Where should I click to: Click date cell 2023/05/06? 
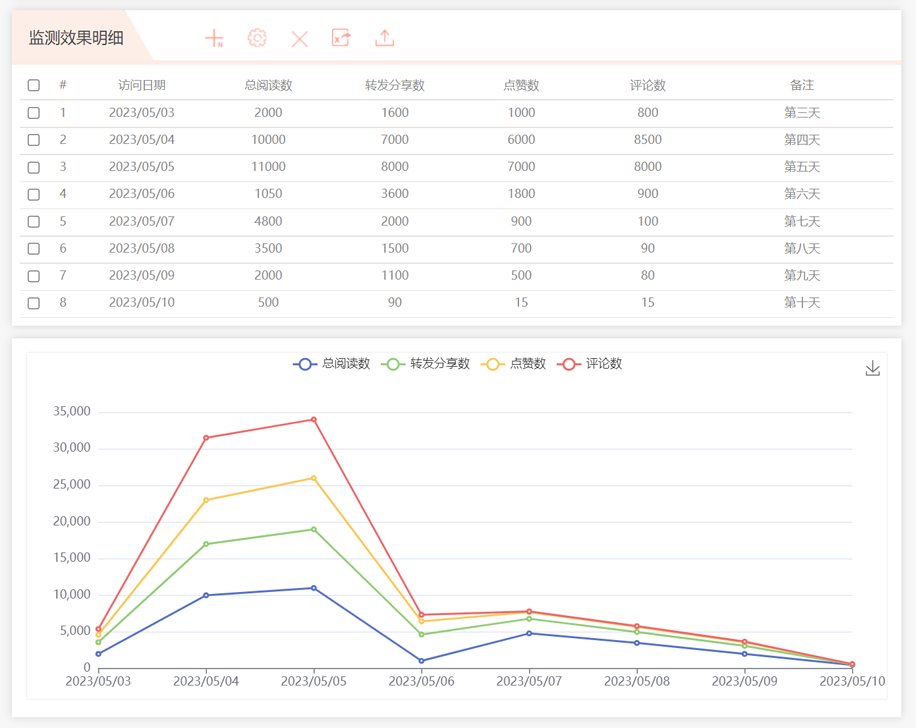click(x=141, y=194)
